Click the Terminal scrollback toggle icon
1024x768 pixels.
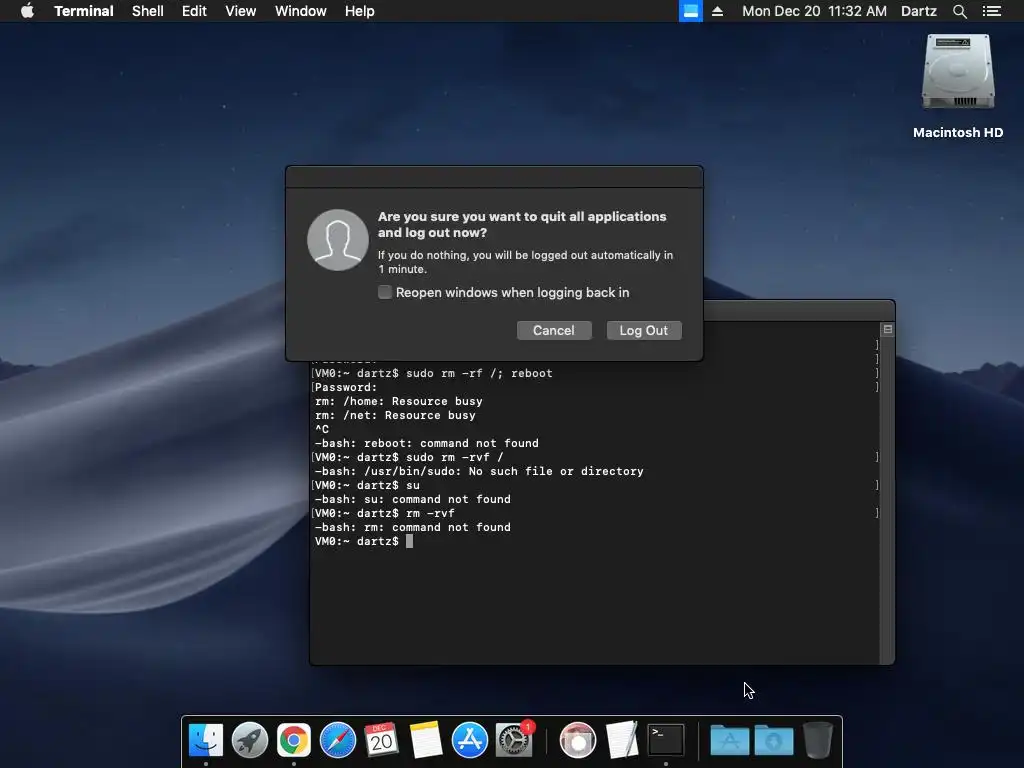pos(888,329)
